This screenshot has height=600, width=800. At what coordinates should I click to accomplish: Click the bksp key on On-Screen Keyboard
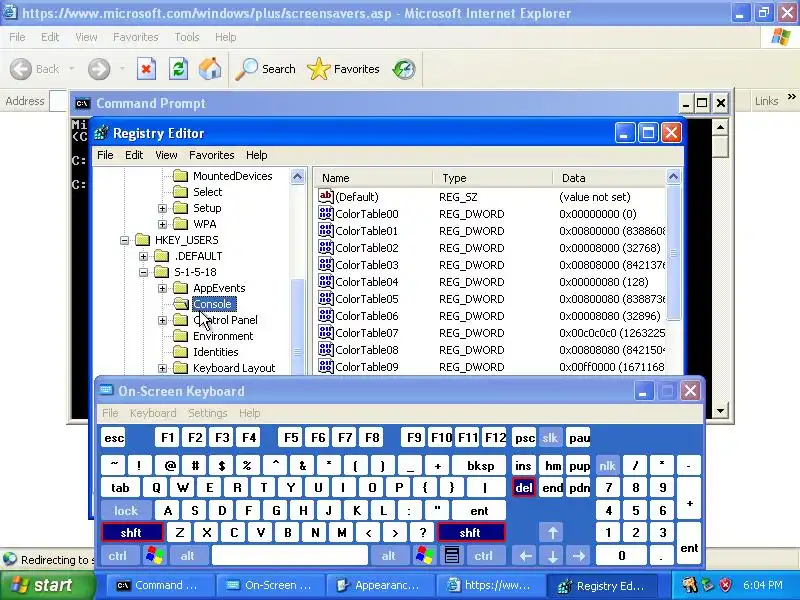click(481, 465)
